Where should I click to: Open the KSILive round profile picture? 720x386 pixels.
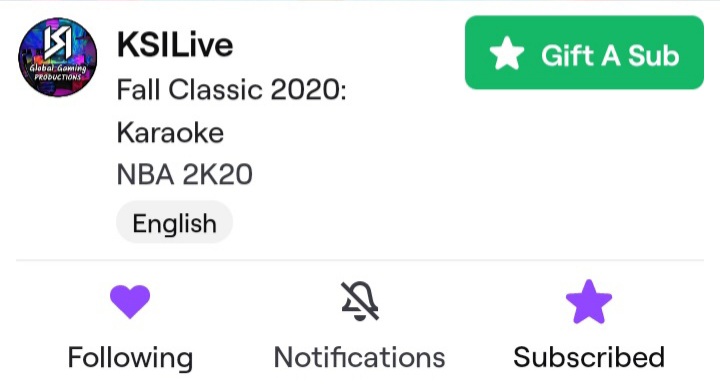tap(58, 57)
